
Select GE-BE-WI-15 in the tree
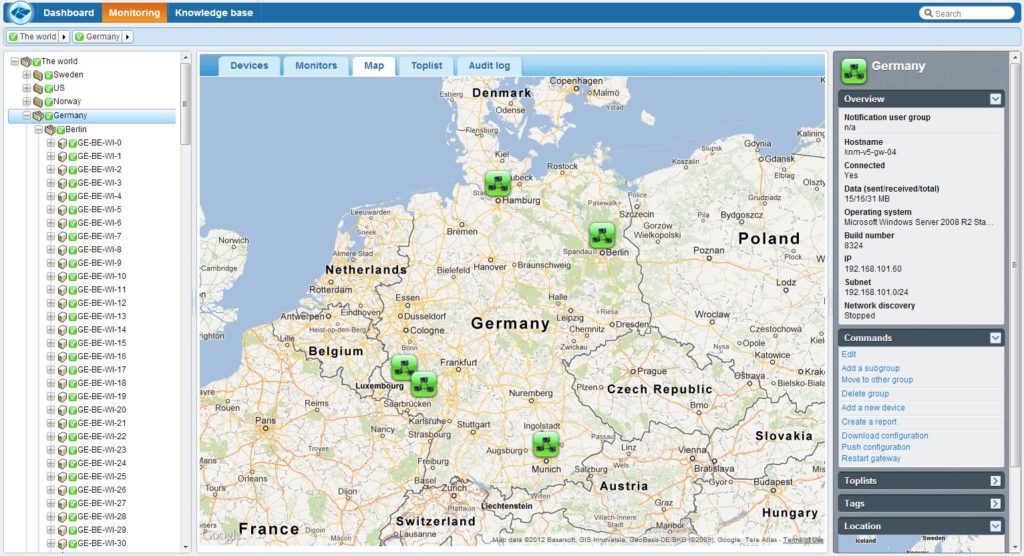click(x=101, y=343)
